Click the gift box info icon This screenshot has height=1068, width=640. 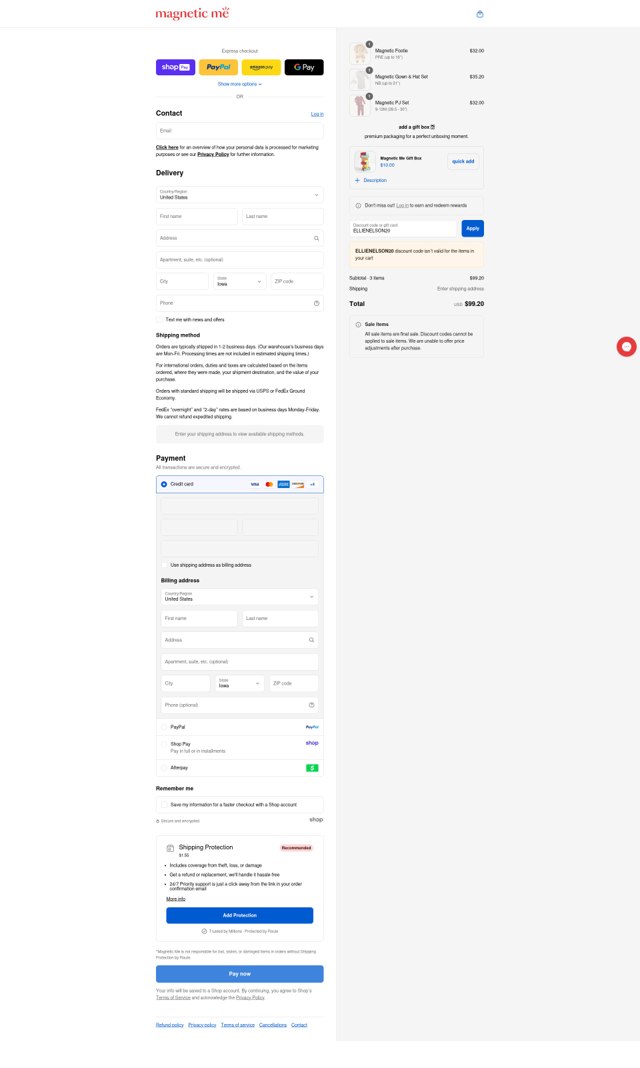432,127
